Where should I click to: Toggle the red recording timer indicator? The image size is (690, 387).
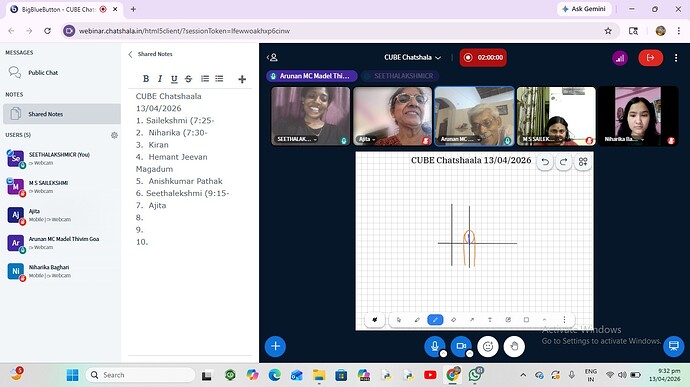pyautogui.click(x=483, y=58)
